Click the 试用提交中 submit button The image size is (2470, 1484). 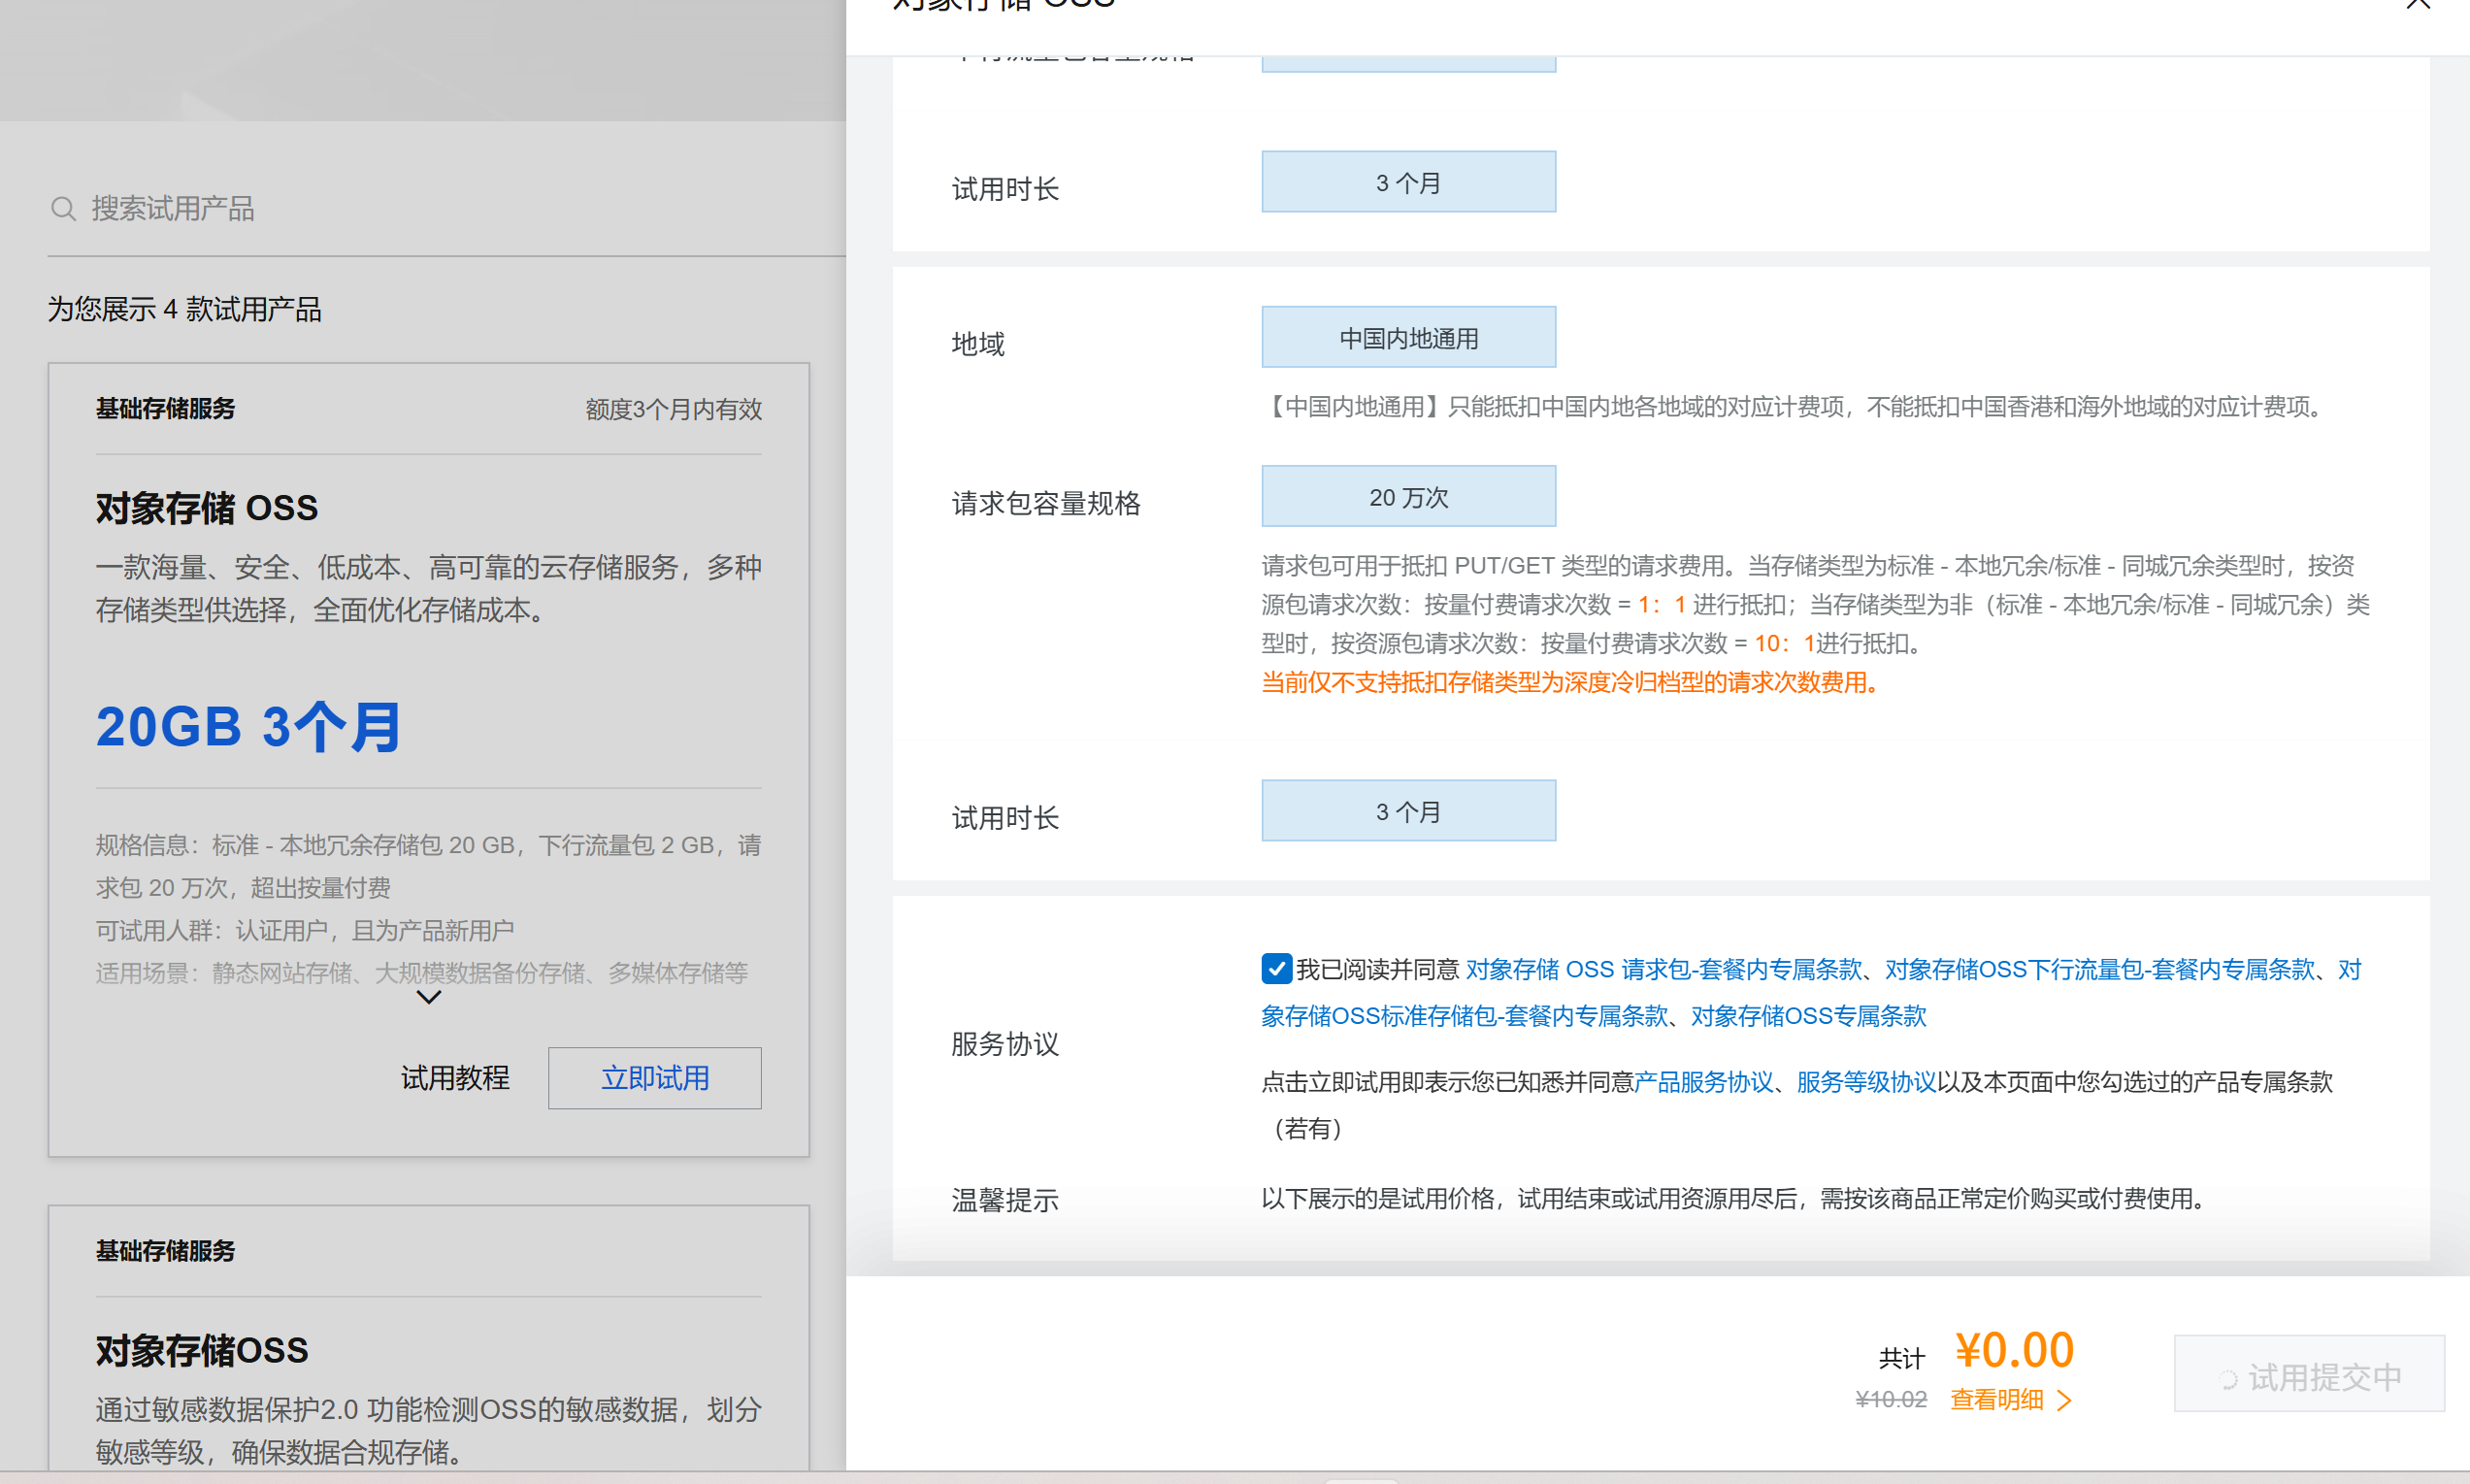[2309, 1373]
